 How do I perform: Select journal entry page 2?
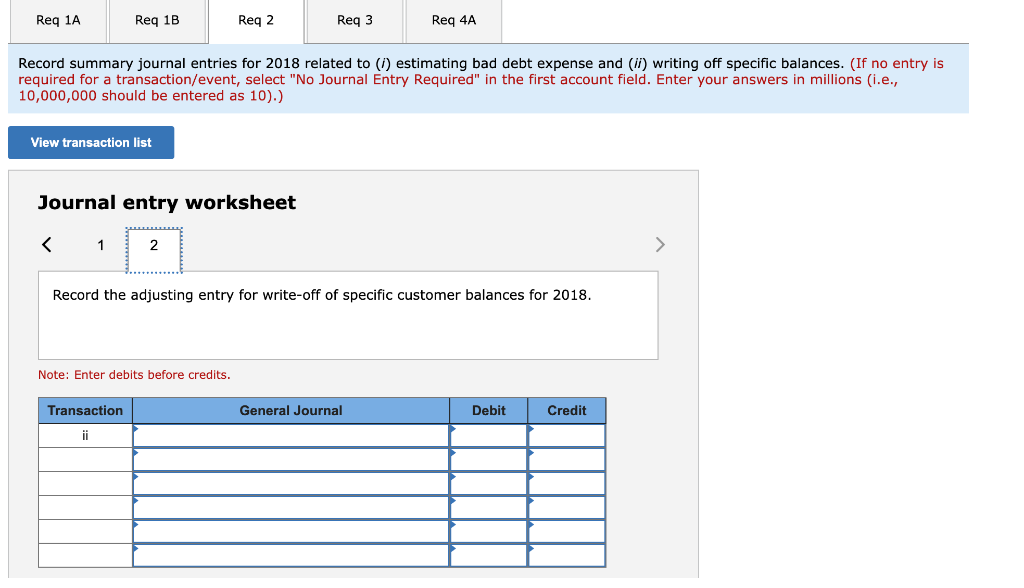(x=153, y=244)
